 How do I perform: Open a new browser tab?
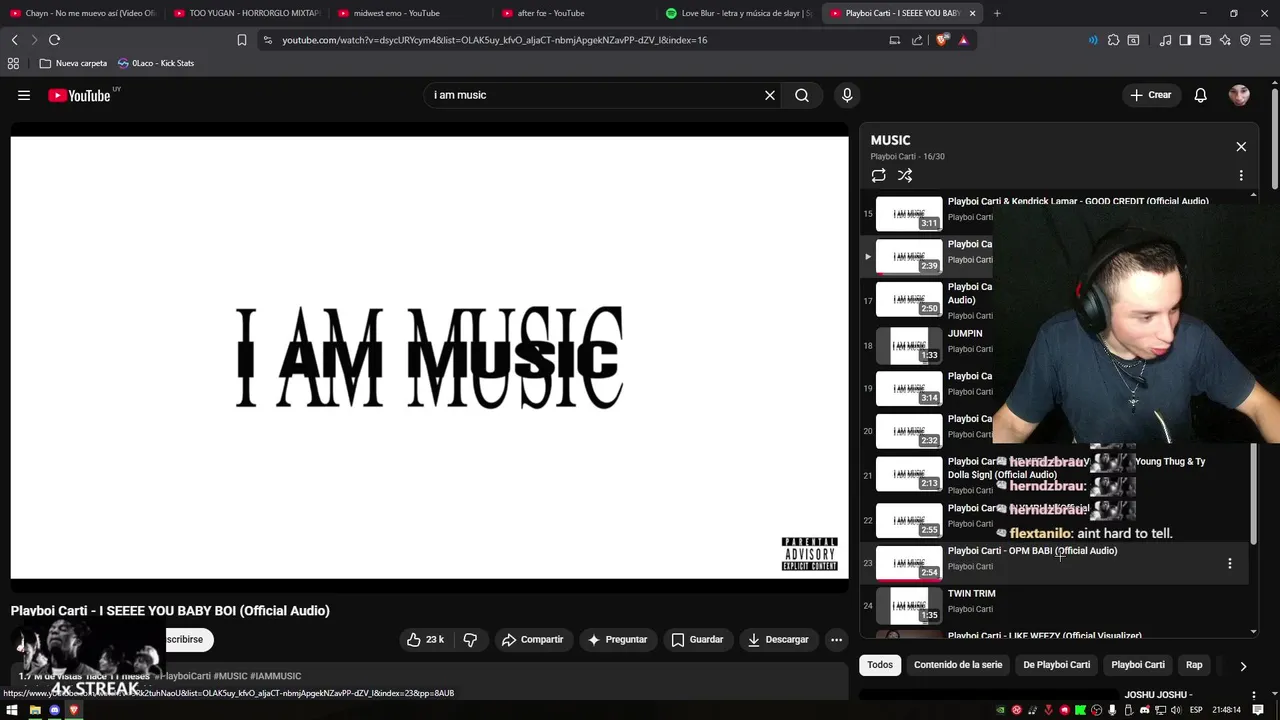click(x=997, y=13)
